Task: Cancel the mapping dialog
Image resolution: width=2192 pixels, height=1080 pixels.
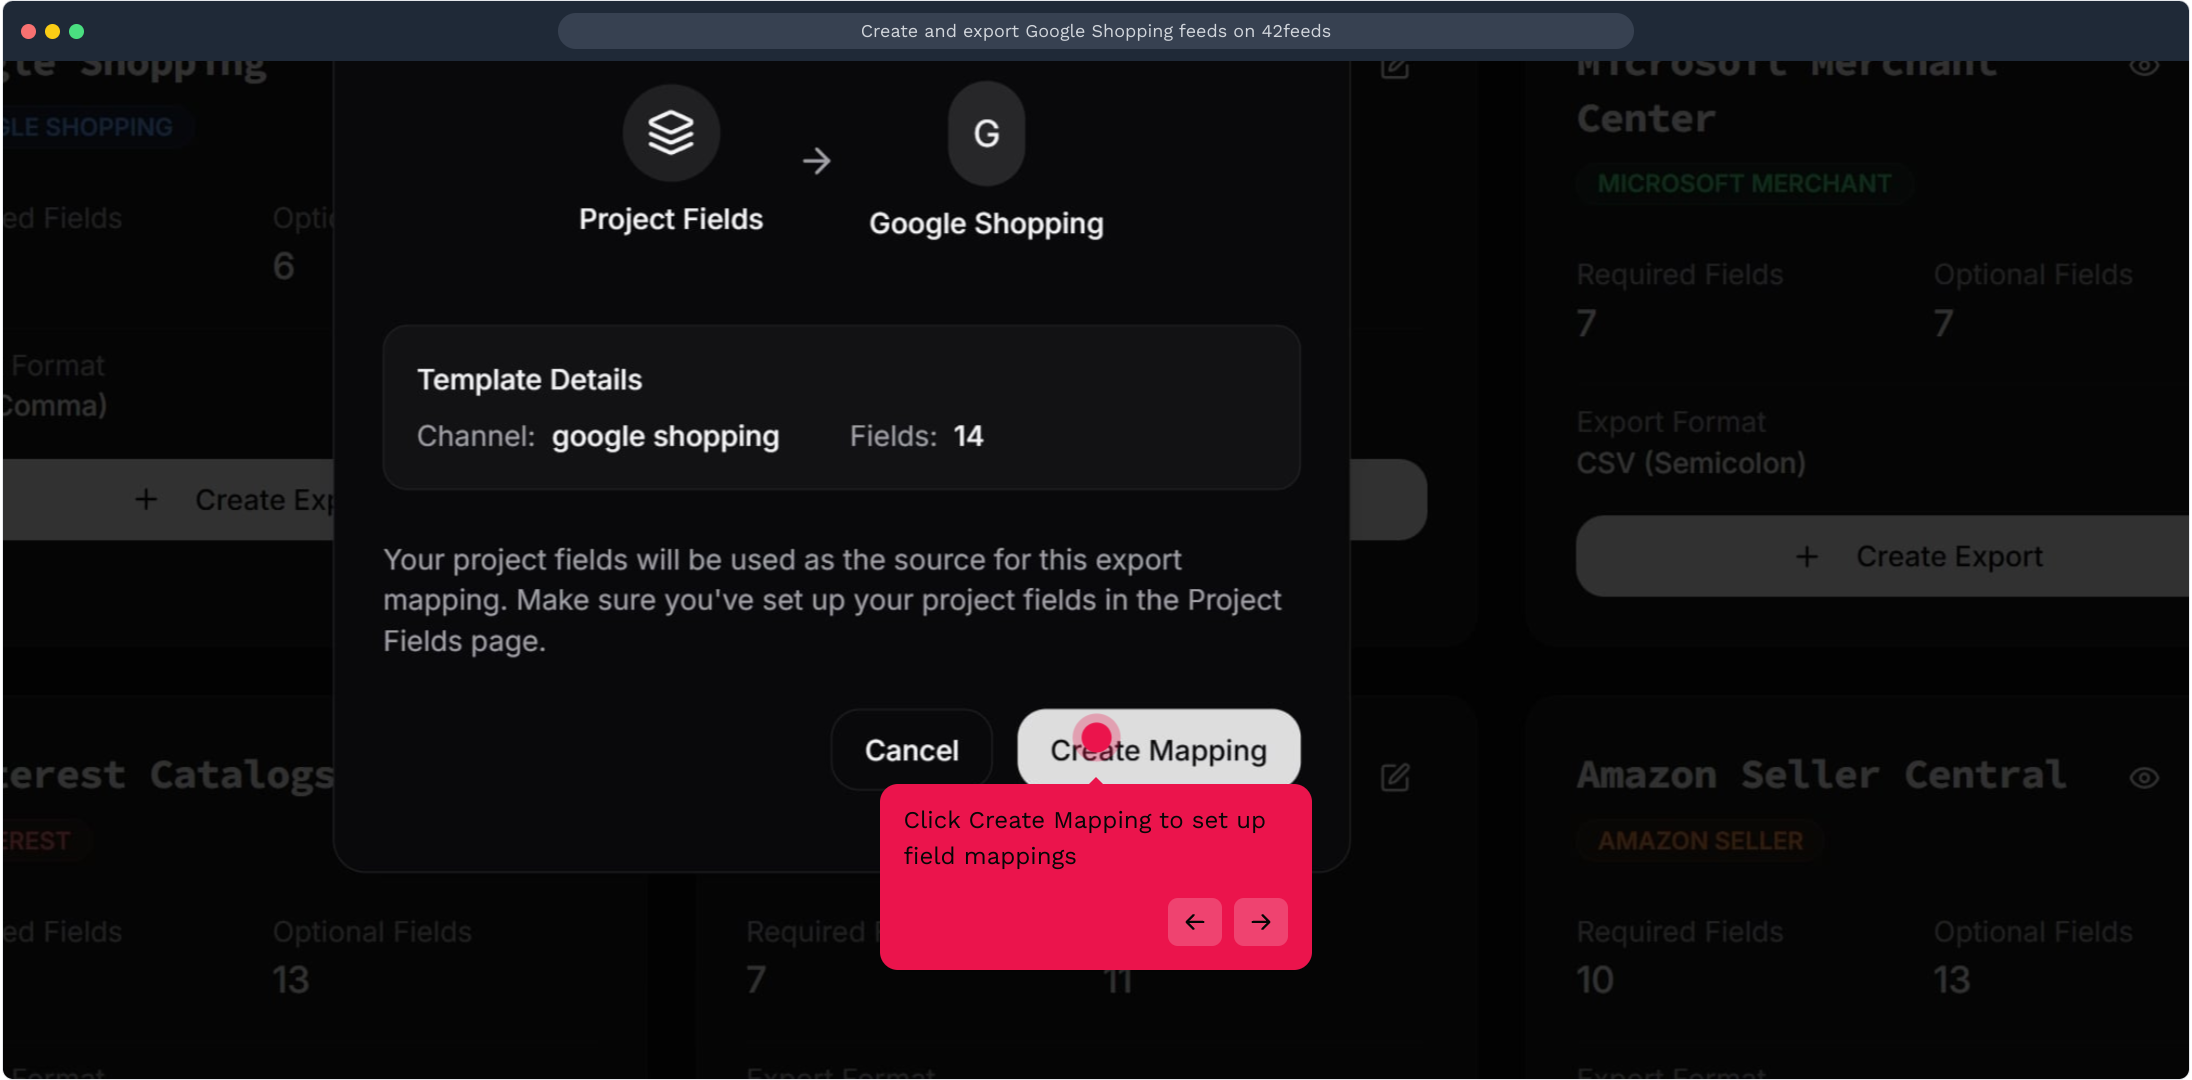Action: click(911, 750)
